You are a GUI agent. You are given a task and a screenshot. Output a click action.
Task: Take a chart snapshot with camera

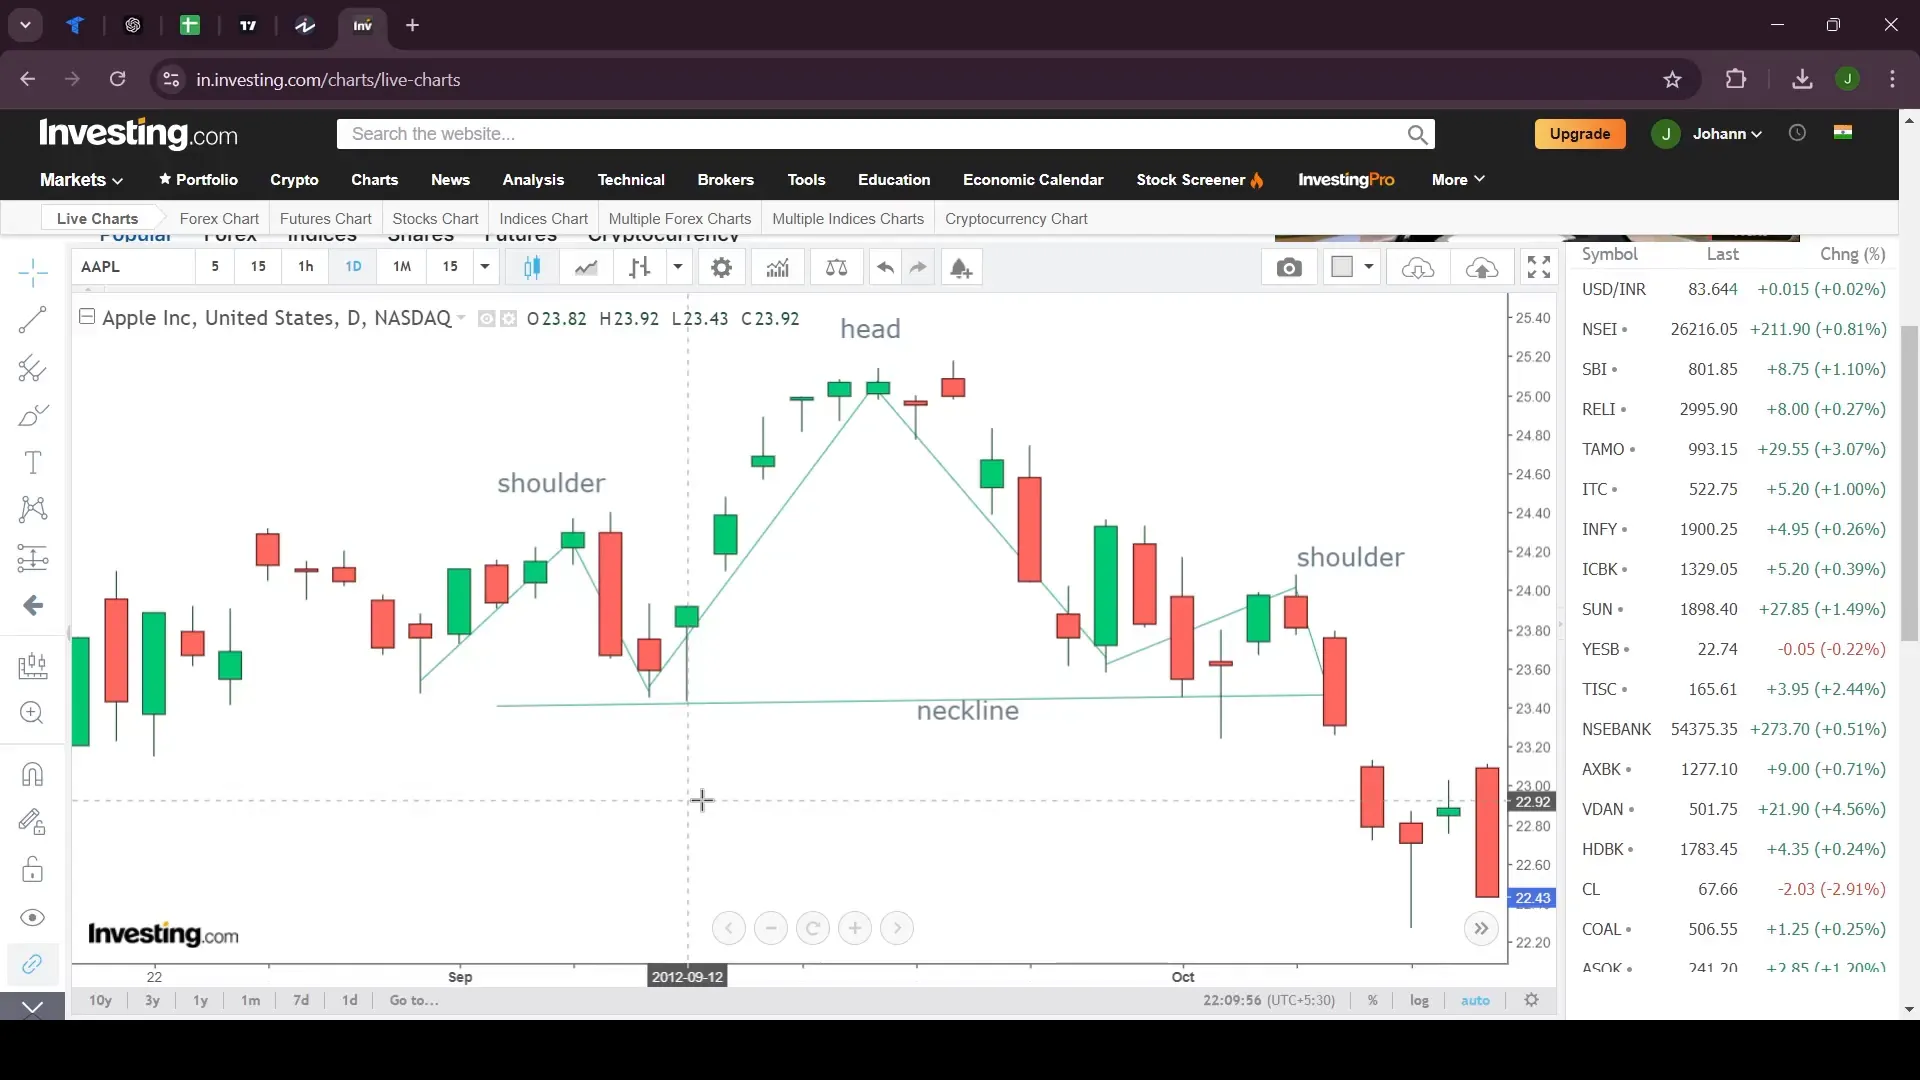coord(1289,267)
